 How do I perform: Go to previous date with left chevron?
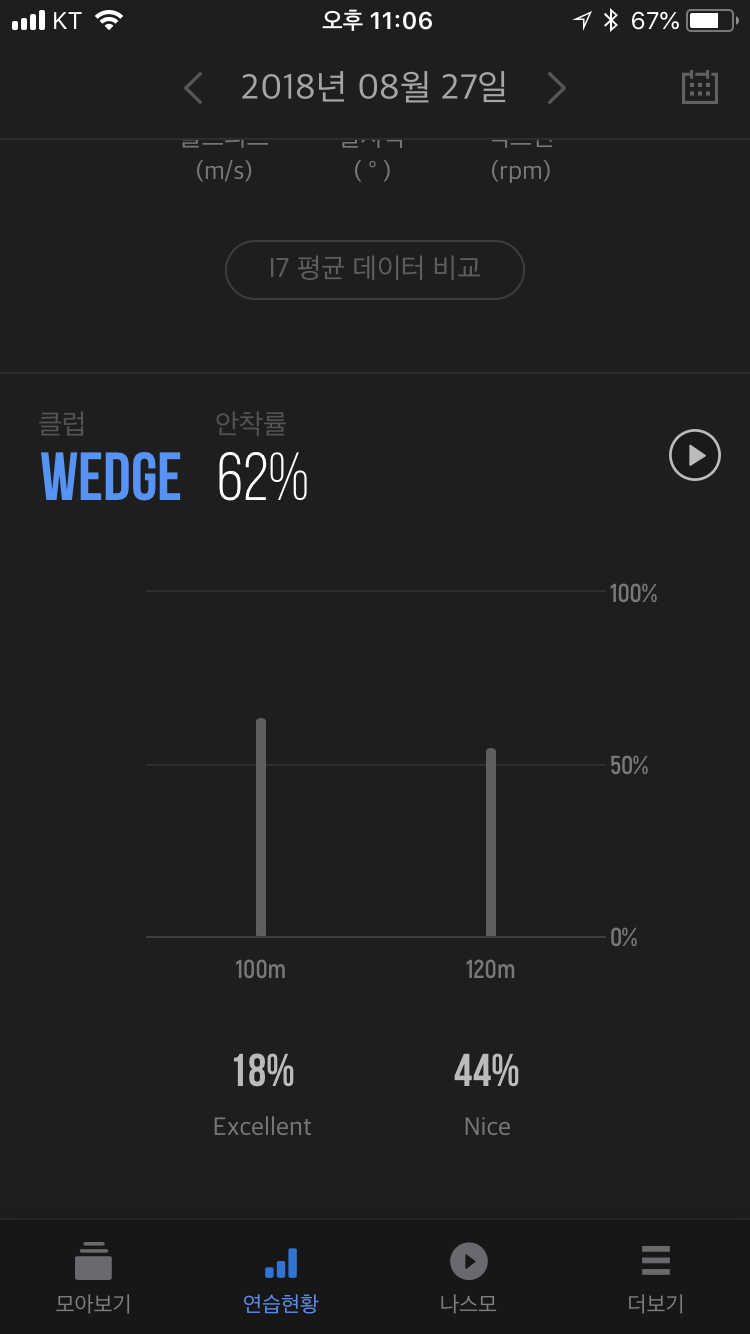[x=194, y=89]
